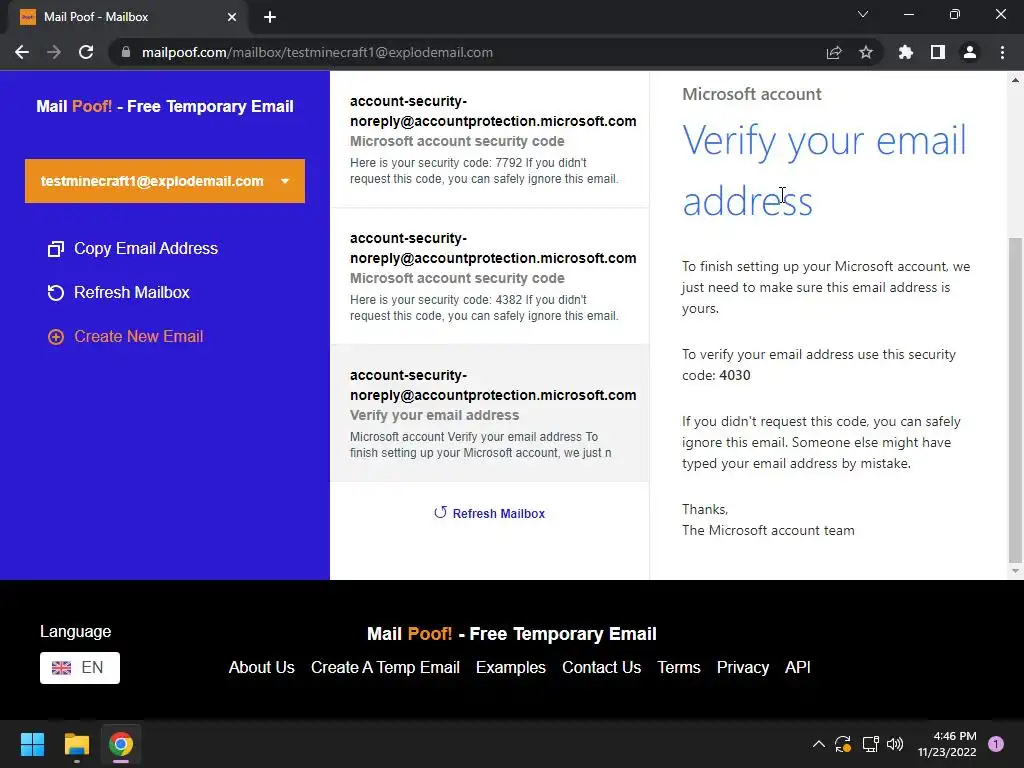
Task: Show hidden system tray icons
Action: (818, 744)
